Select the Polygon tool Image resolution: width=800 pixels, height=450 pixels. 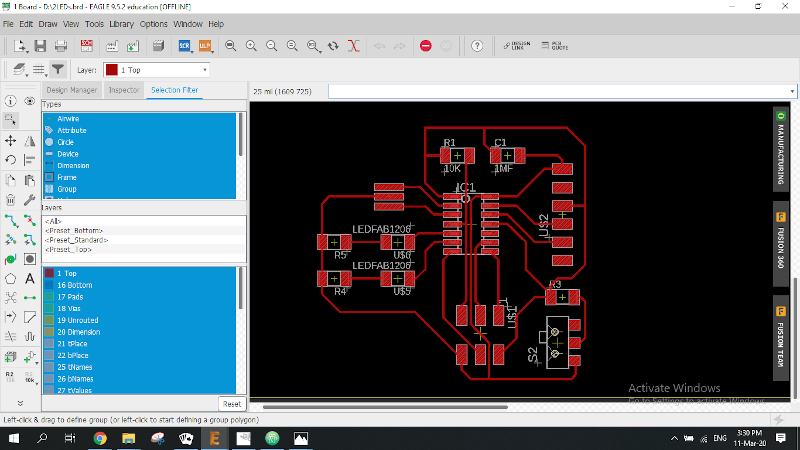coord(11,279)
